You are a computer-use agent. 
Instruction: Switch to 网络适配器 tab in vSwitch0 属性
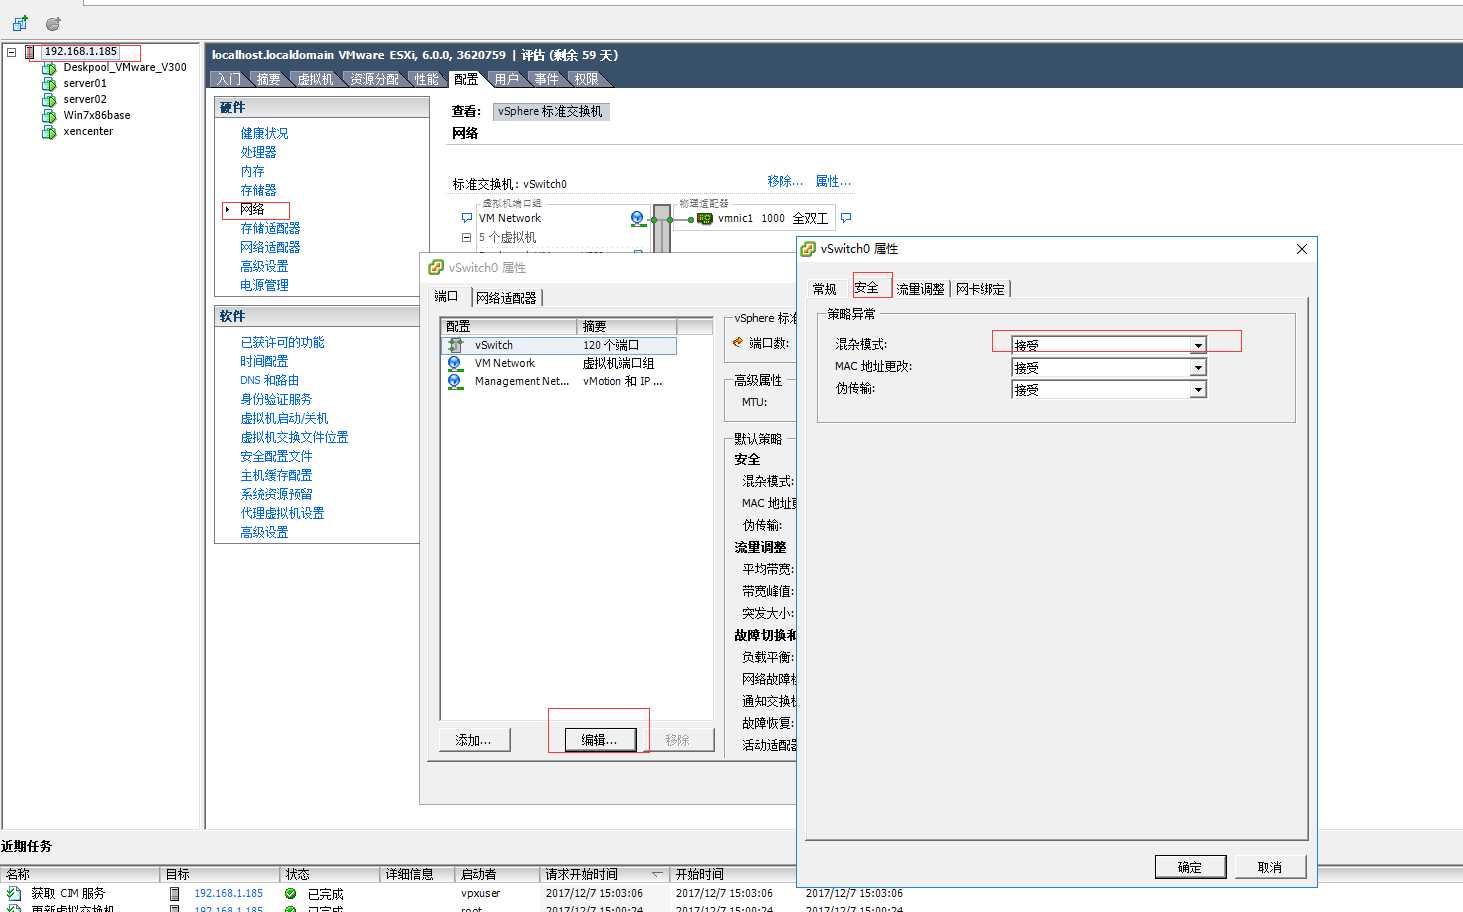point(506,297)
